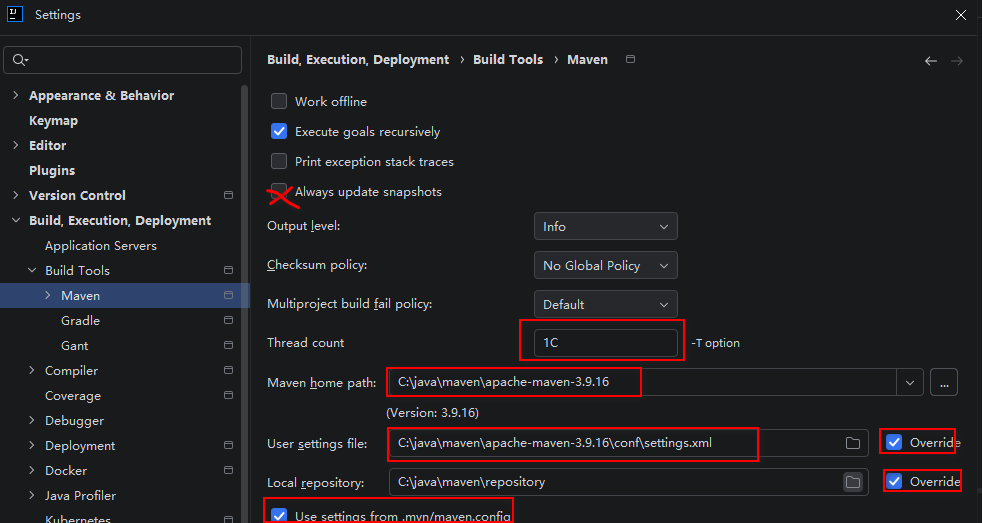Screen dimensions: 982x523
Task: Open the Plugins settings page
Action: (52, 170)
